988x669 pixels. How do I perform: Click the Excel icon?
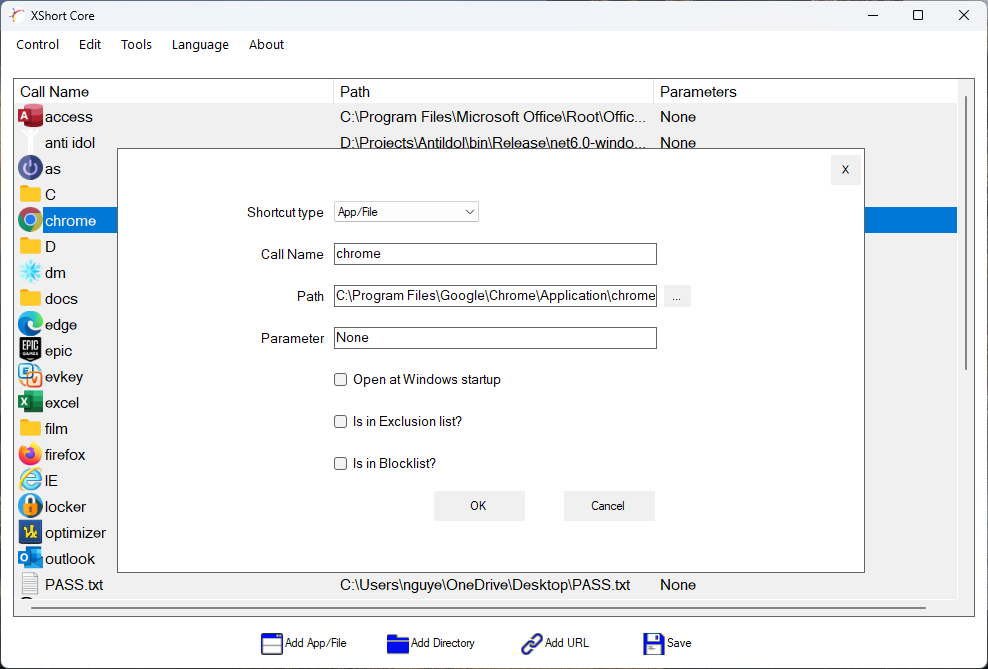point(30,403)
